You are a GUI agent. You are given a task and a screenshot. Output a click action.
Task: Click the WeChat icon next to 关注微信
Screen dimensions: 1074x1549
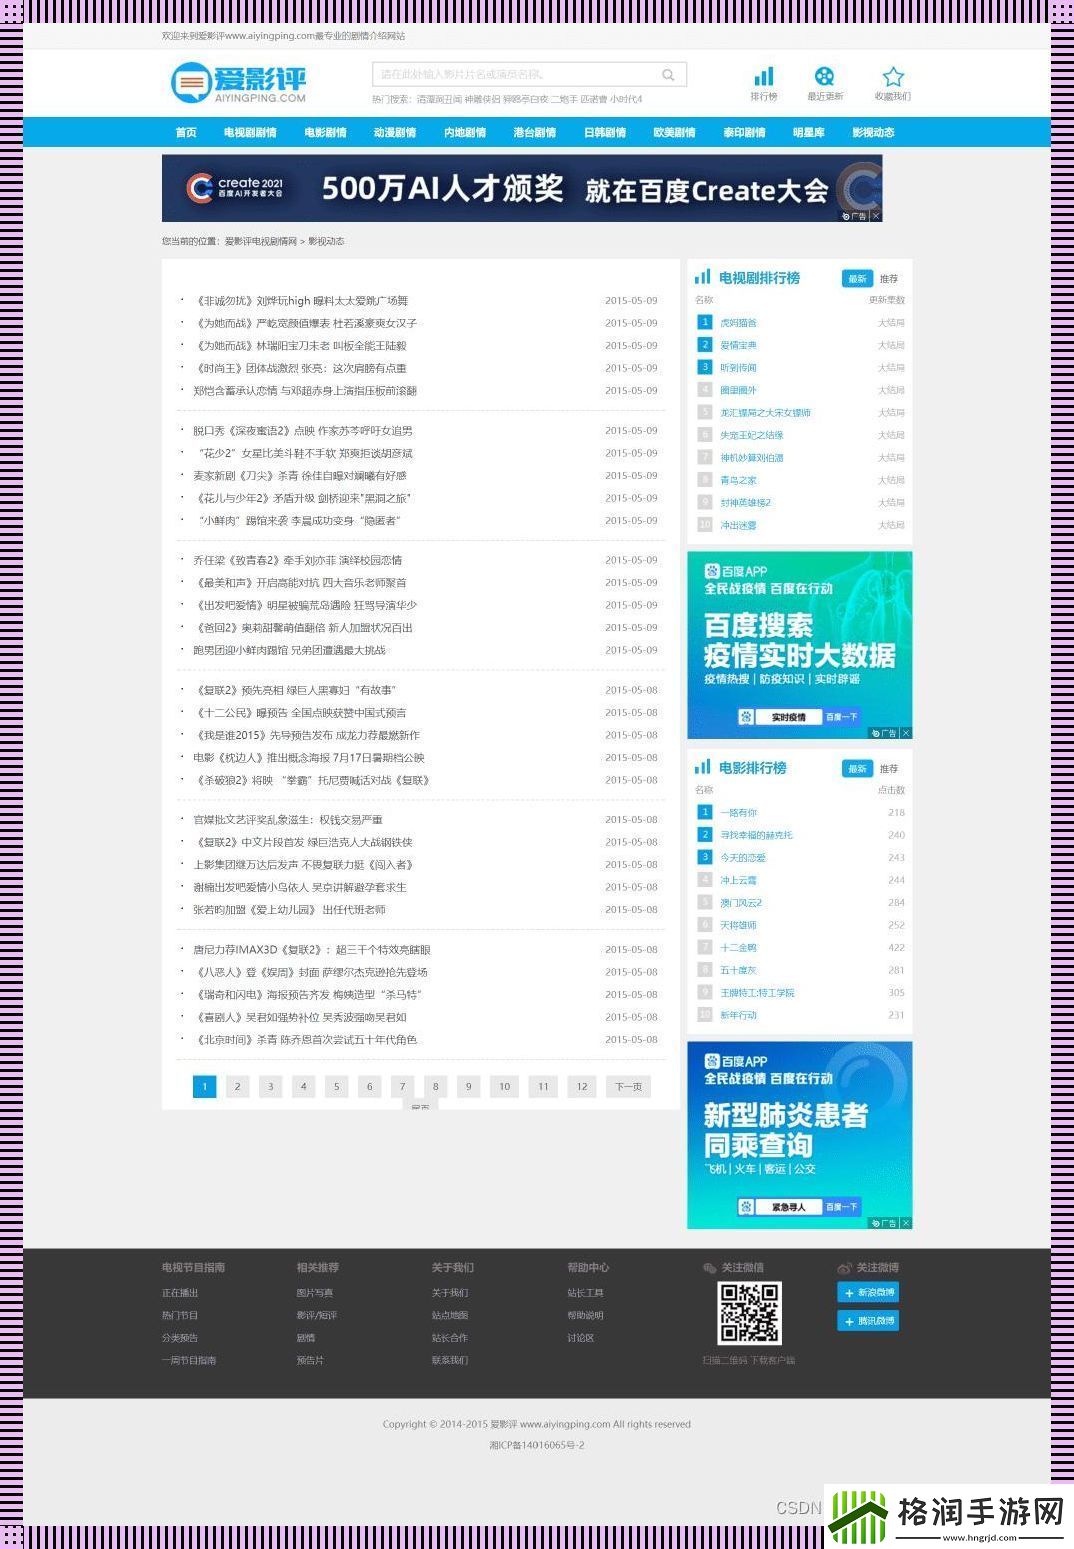pos(712,1266)
